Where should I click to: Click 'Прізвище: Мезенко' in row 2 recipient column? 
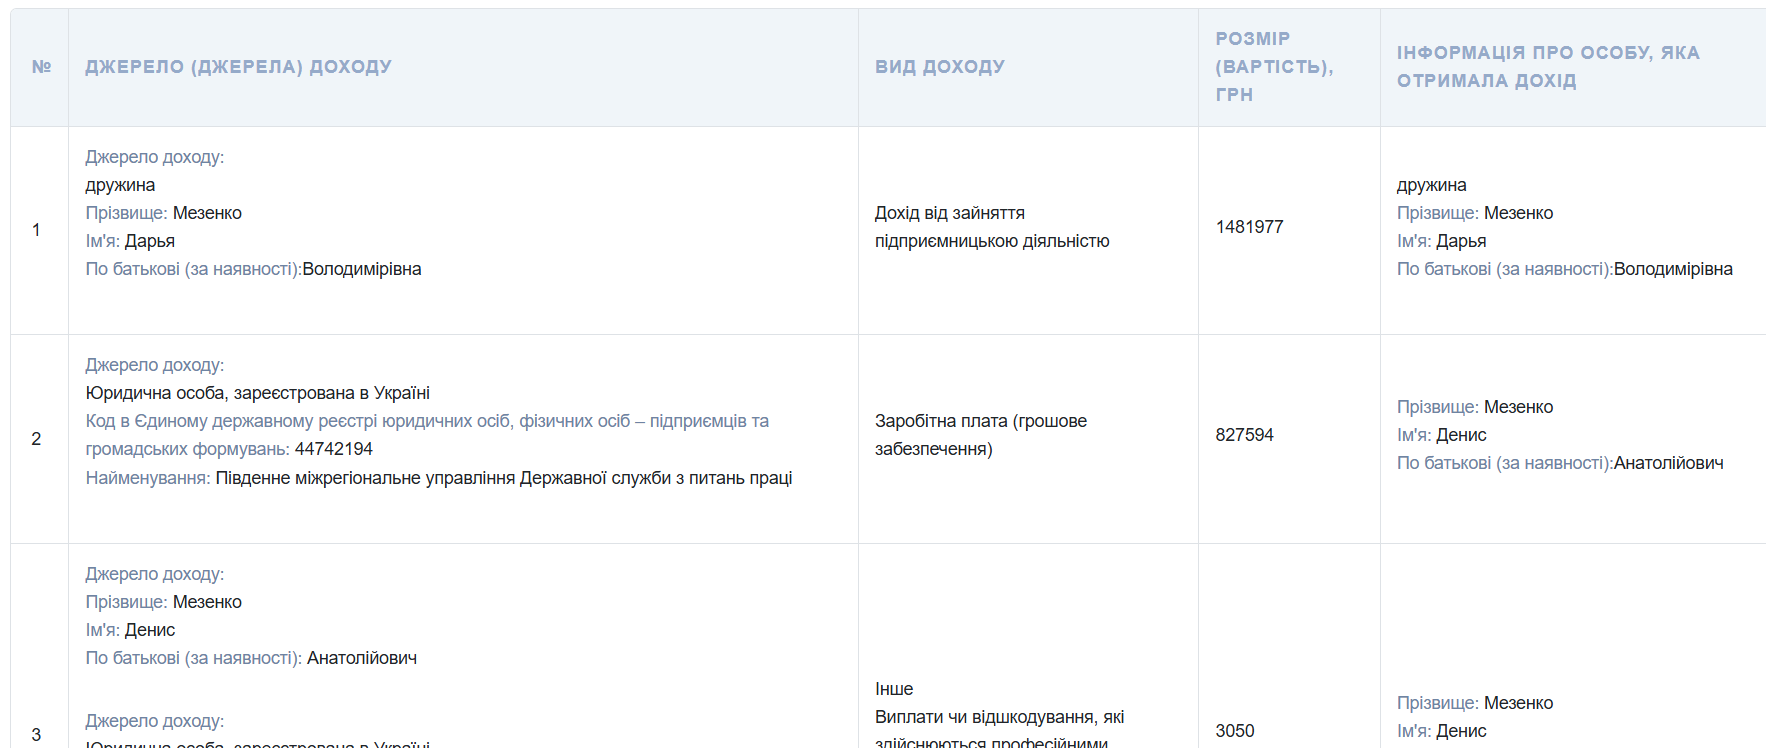click(x=1475, y=407)
